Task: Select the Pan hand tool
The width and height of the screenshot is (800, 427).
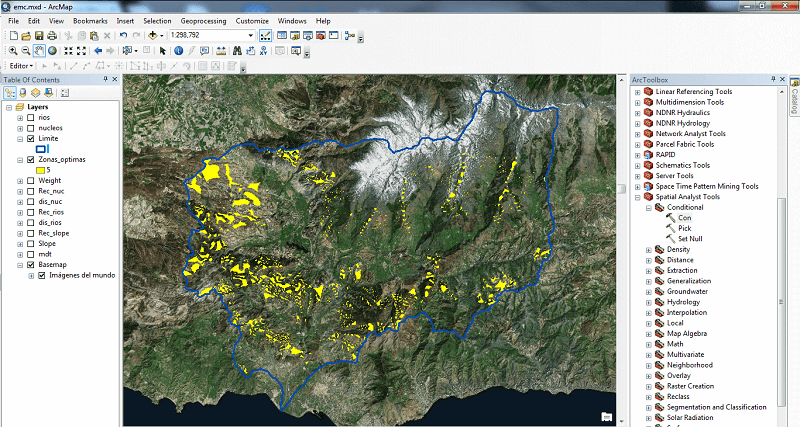Action: (x=39, y=50)
